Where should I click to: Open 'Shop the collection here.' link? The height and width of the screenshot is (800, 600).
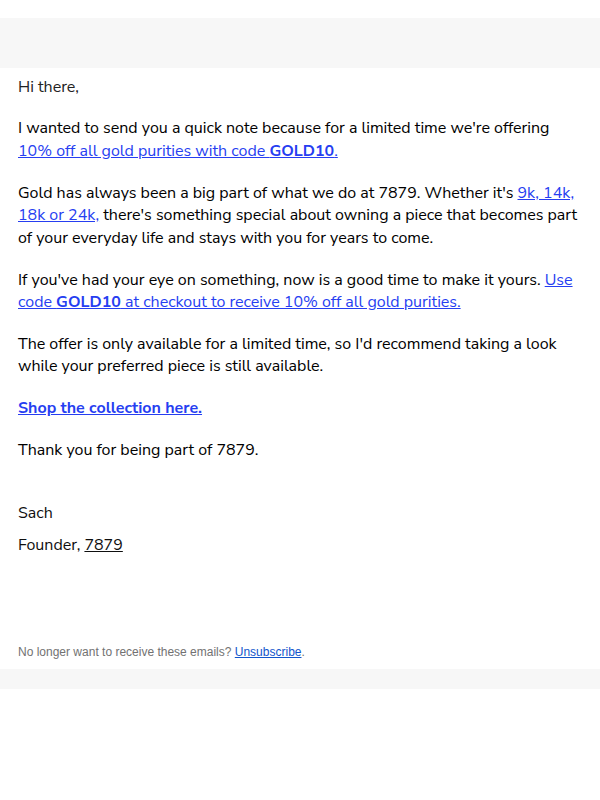click(x=110, y=408)
